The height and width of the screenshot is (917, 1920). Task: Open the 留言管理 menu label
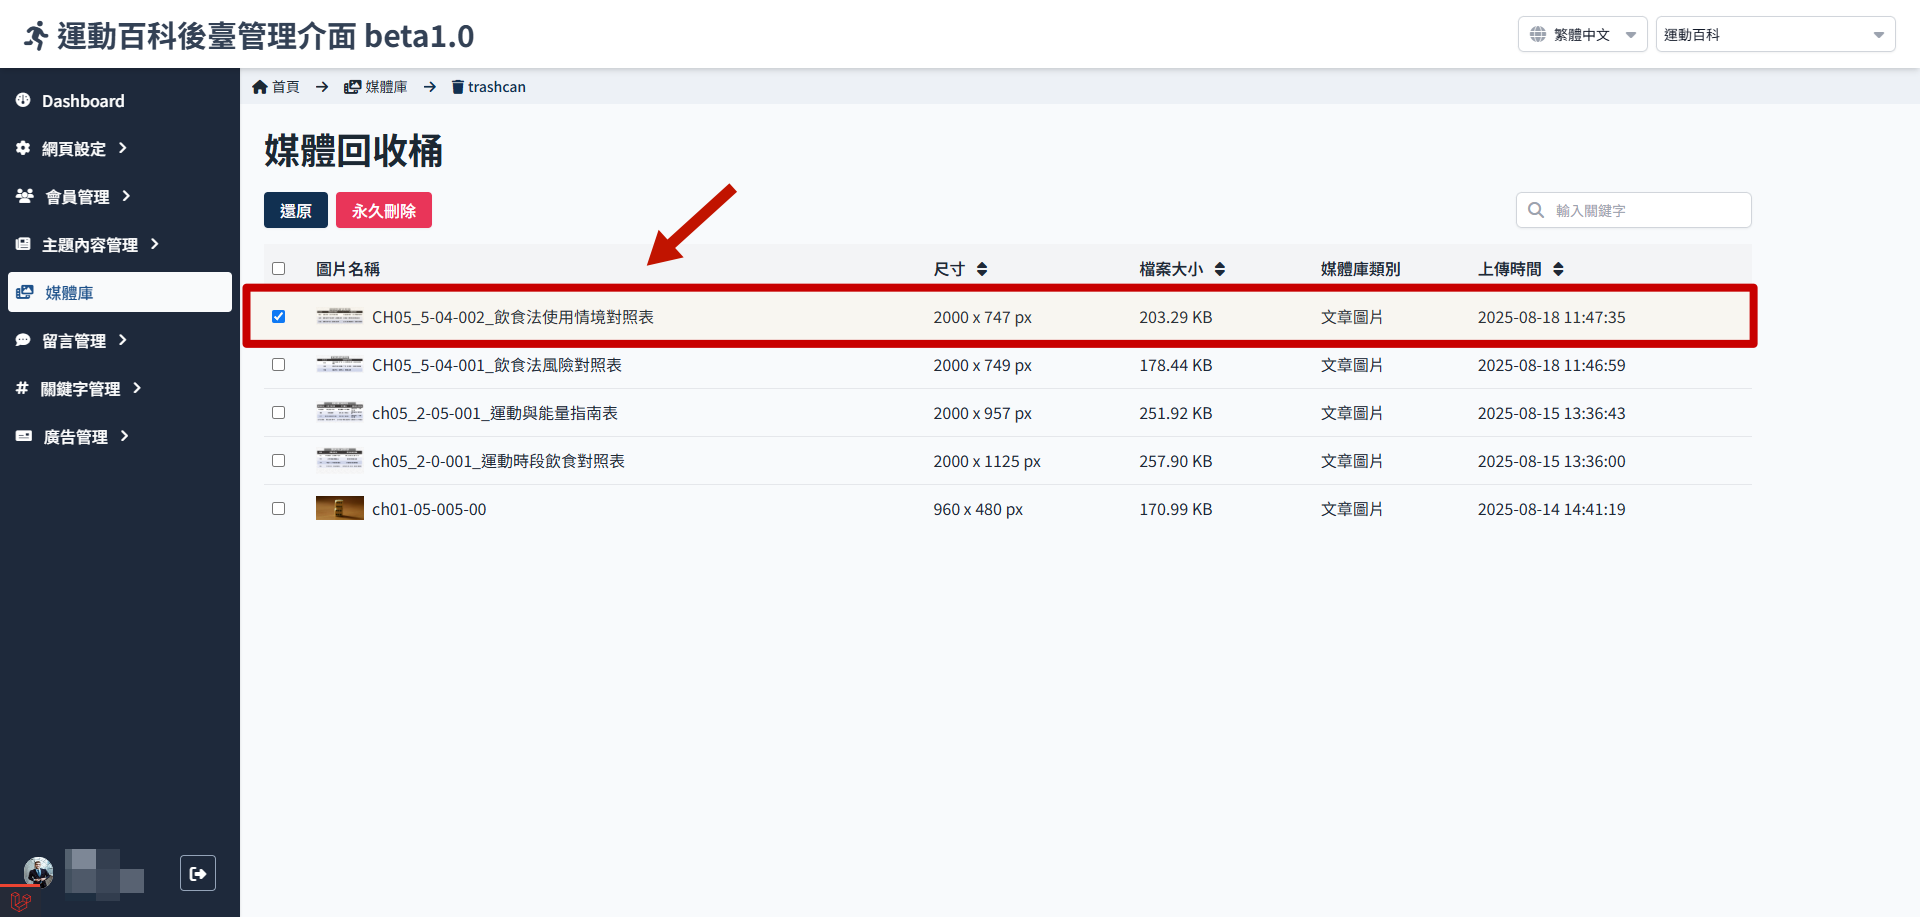pyautogui.click(x=74, y=341)
